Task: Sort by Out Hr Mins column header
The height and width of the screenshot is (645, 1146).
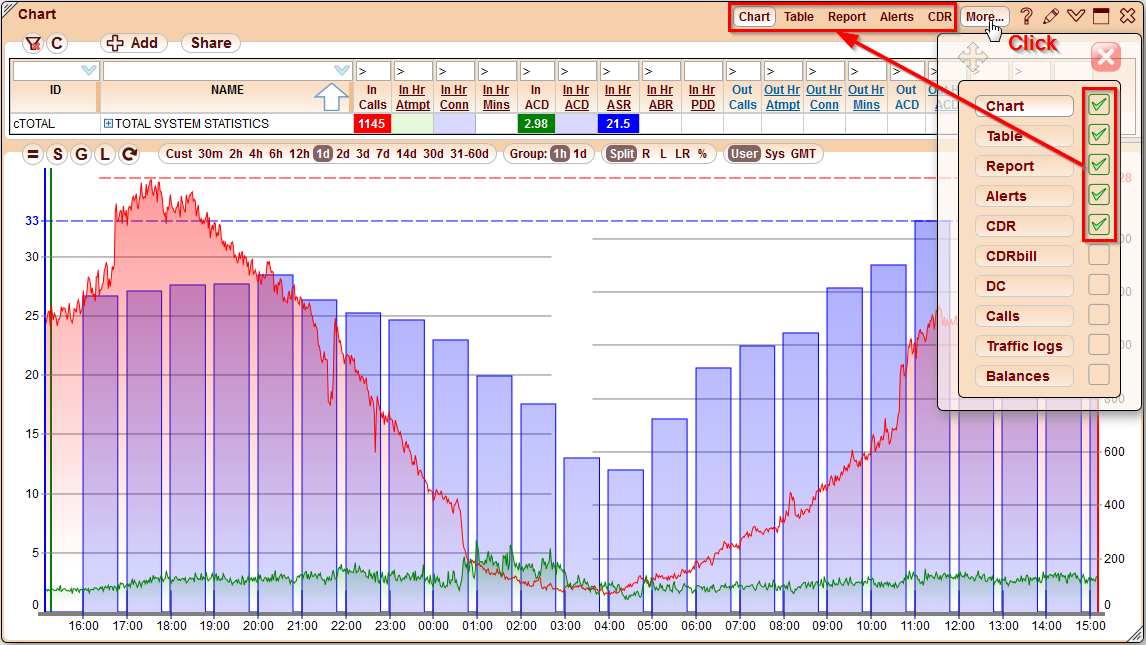Action: point(866,97)
